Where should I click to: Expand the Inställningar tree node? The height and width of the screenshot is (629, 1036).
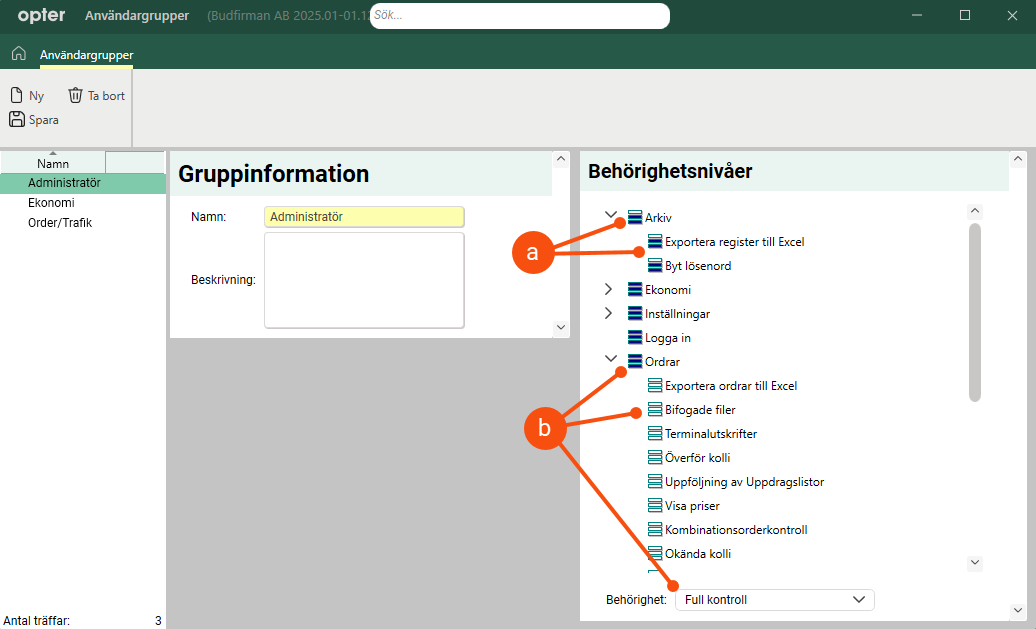click(608, 314)
